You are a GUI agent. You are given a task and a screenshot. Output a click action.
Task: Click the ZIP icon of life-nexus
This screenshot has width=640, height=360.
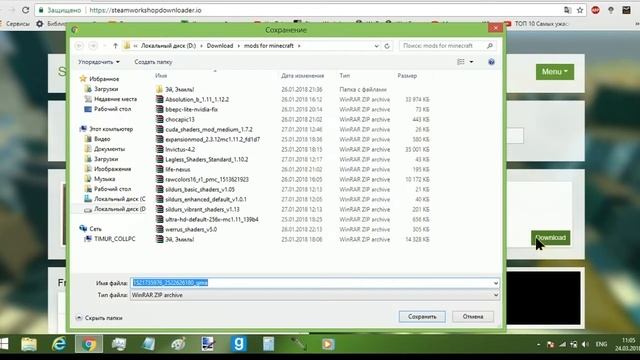click(x=160, y=169)
